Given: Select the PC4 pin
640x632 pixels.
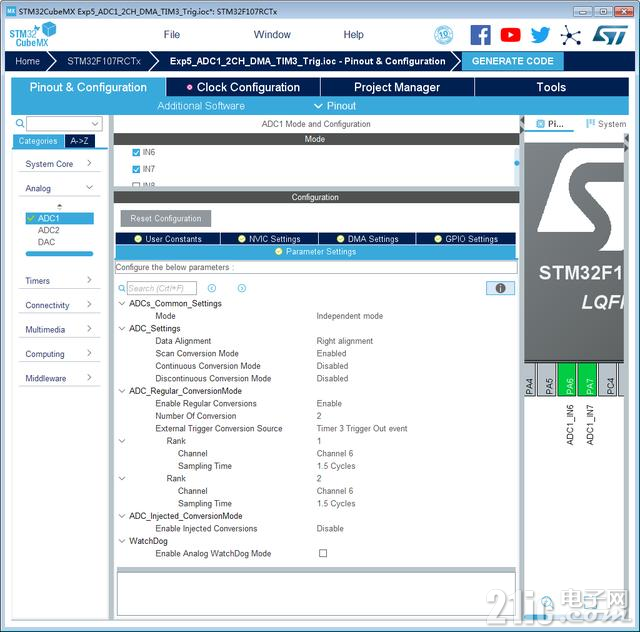Looking at the screenshot, I should (610, 380).
